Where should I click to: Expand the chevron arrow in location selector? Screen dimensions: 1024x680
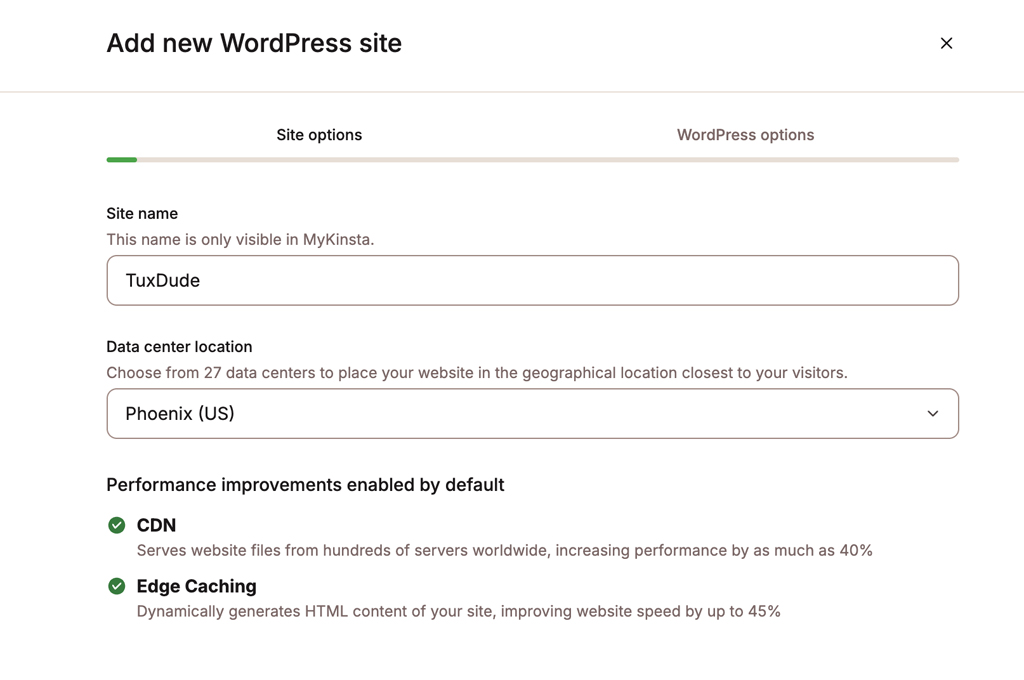(932, 414)
